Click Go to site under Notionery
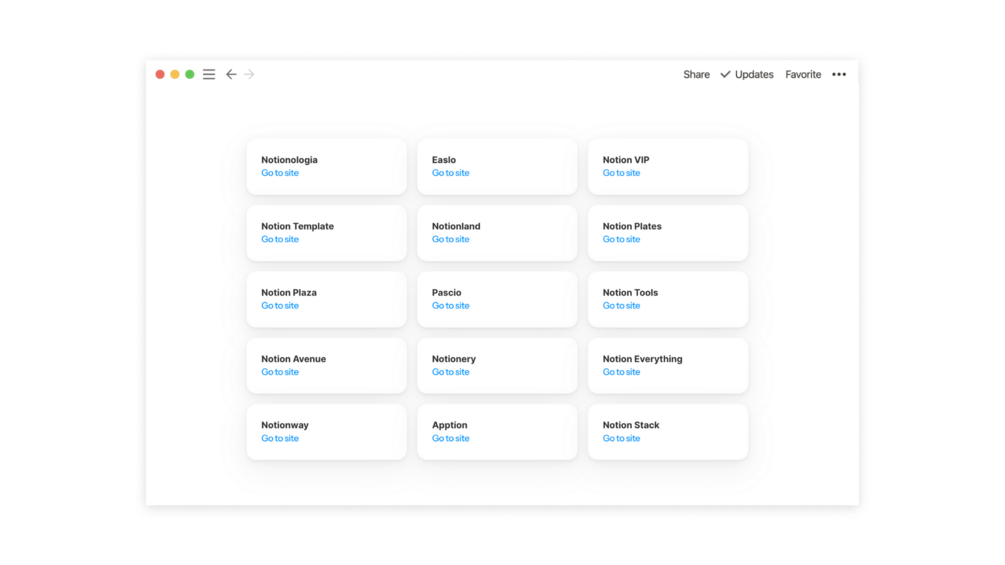Screen dimensions: 1005x565 point(451,372)
